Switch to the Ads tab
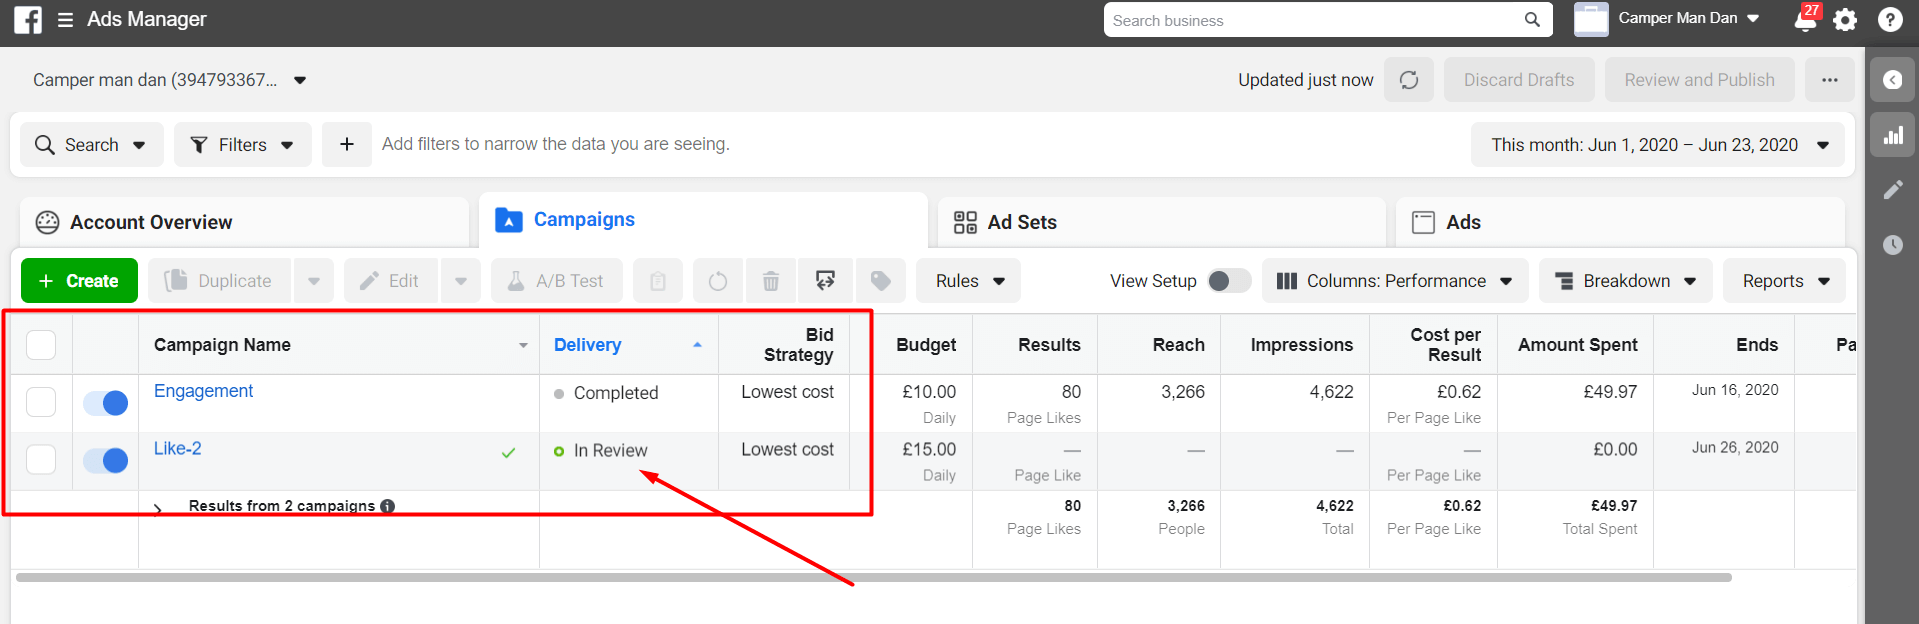1919x624 pixels. click(1620, 222)
